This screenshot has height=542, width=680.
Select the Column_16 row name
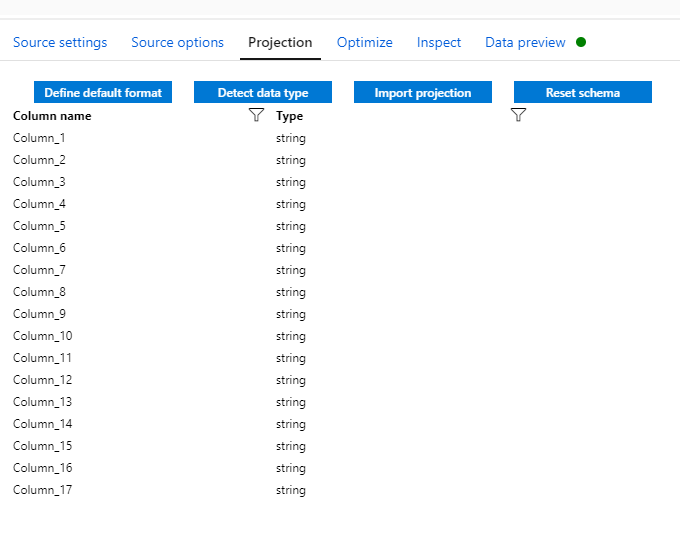tap(42, 468)
